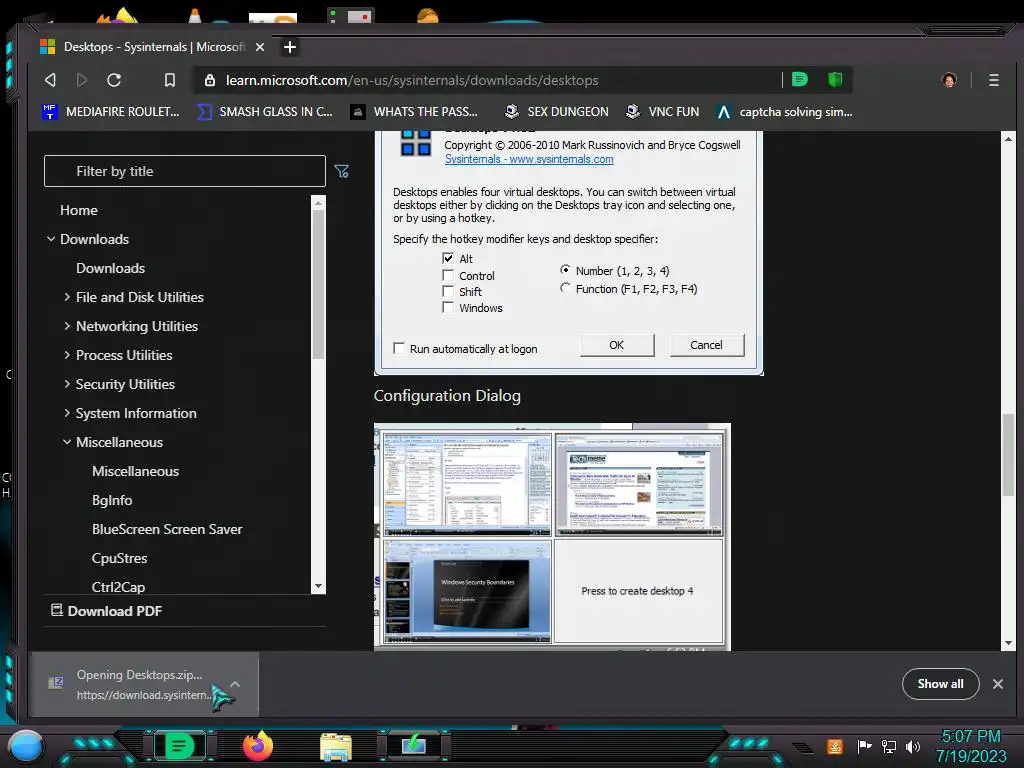This screenshot has height=768, width=1024.
Task: Click the Run automatically at logon checkbox
Action: tap(399, 349)
